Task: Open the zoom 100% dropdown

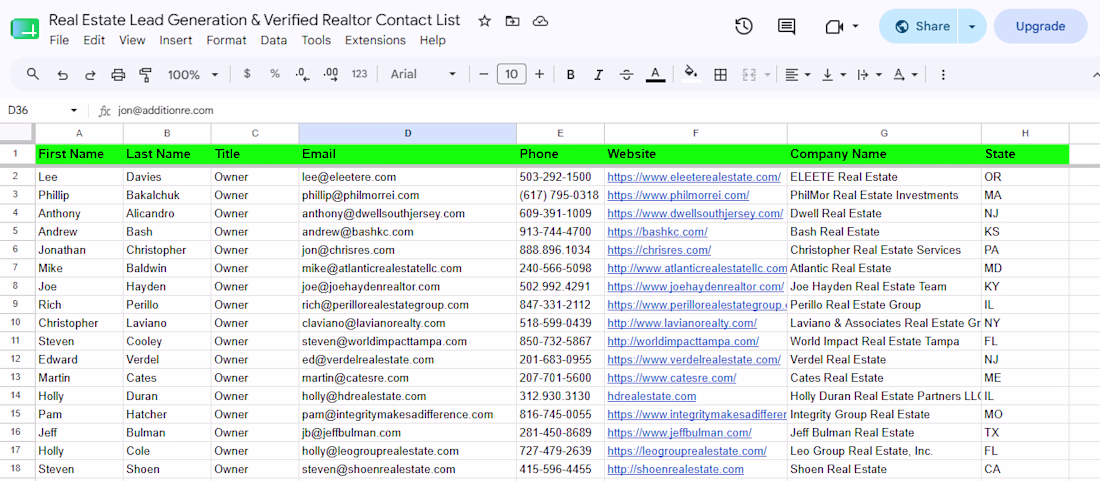Action: (x=193, y=74)
